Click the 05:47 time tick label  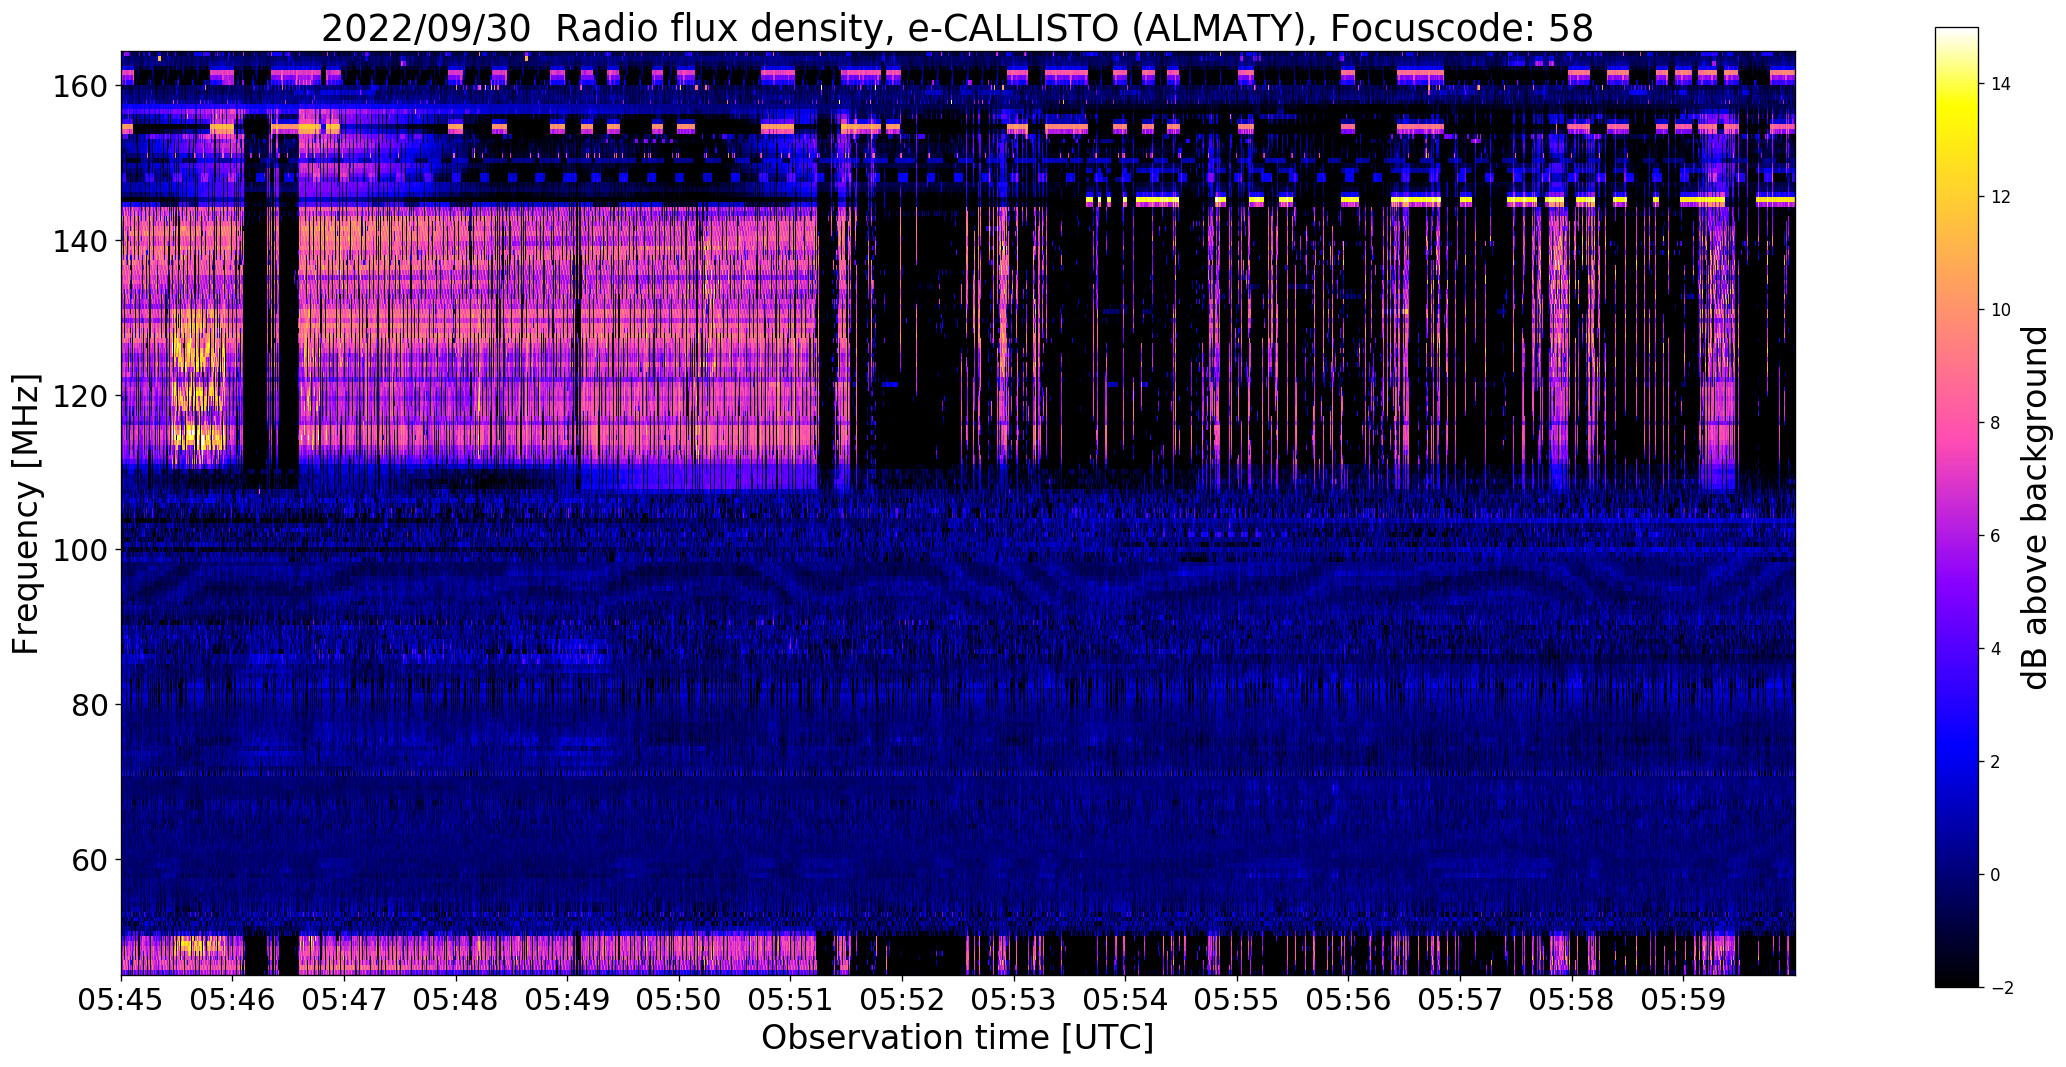point(345,1000)
